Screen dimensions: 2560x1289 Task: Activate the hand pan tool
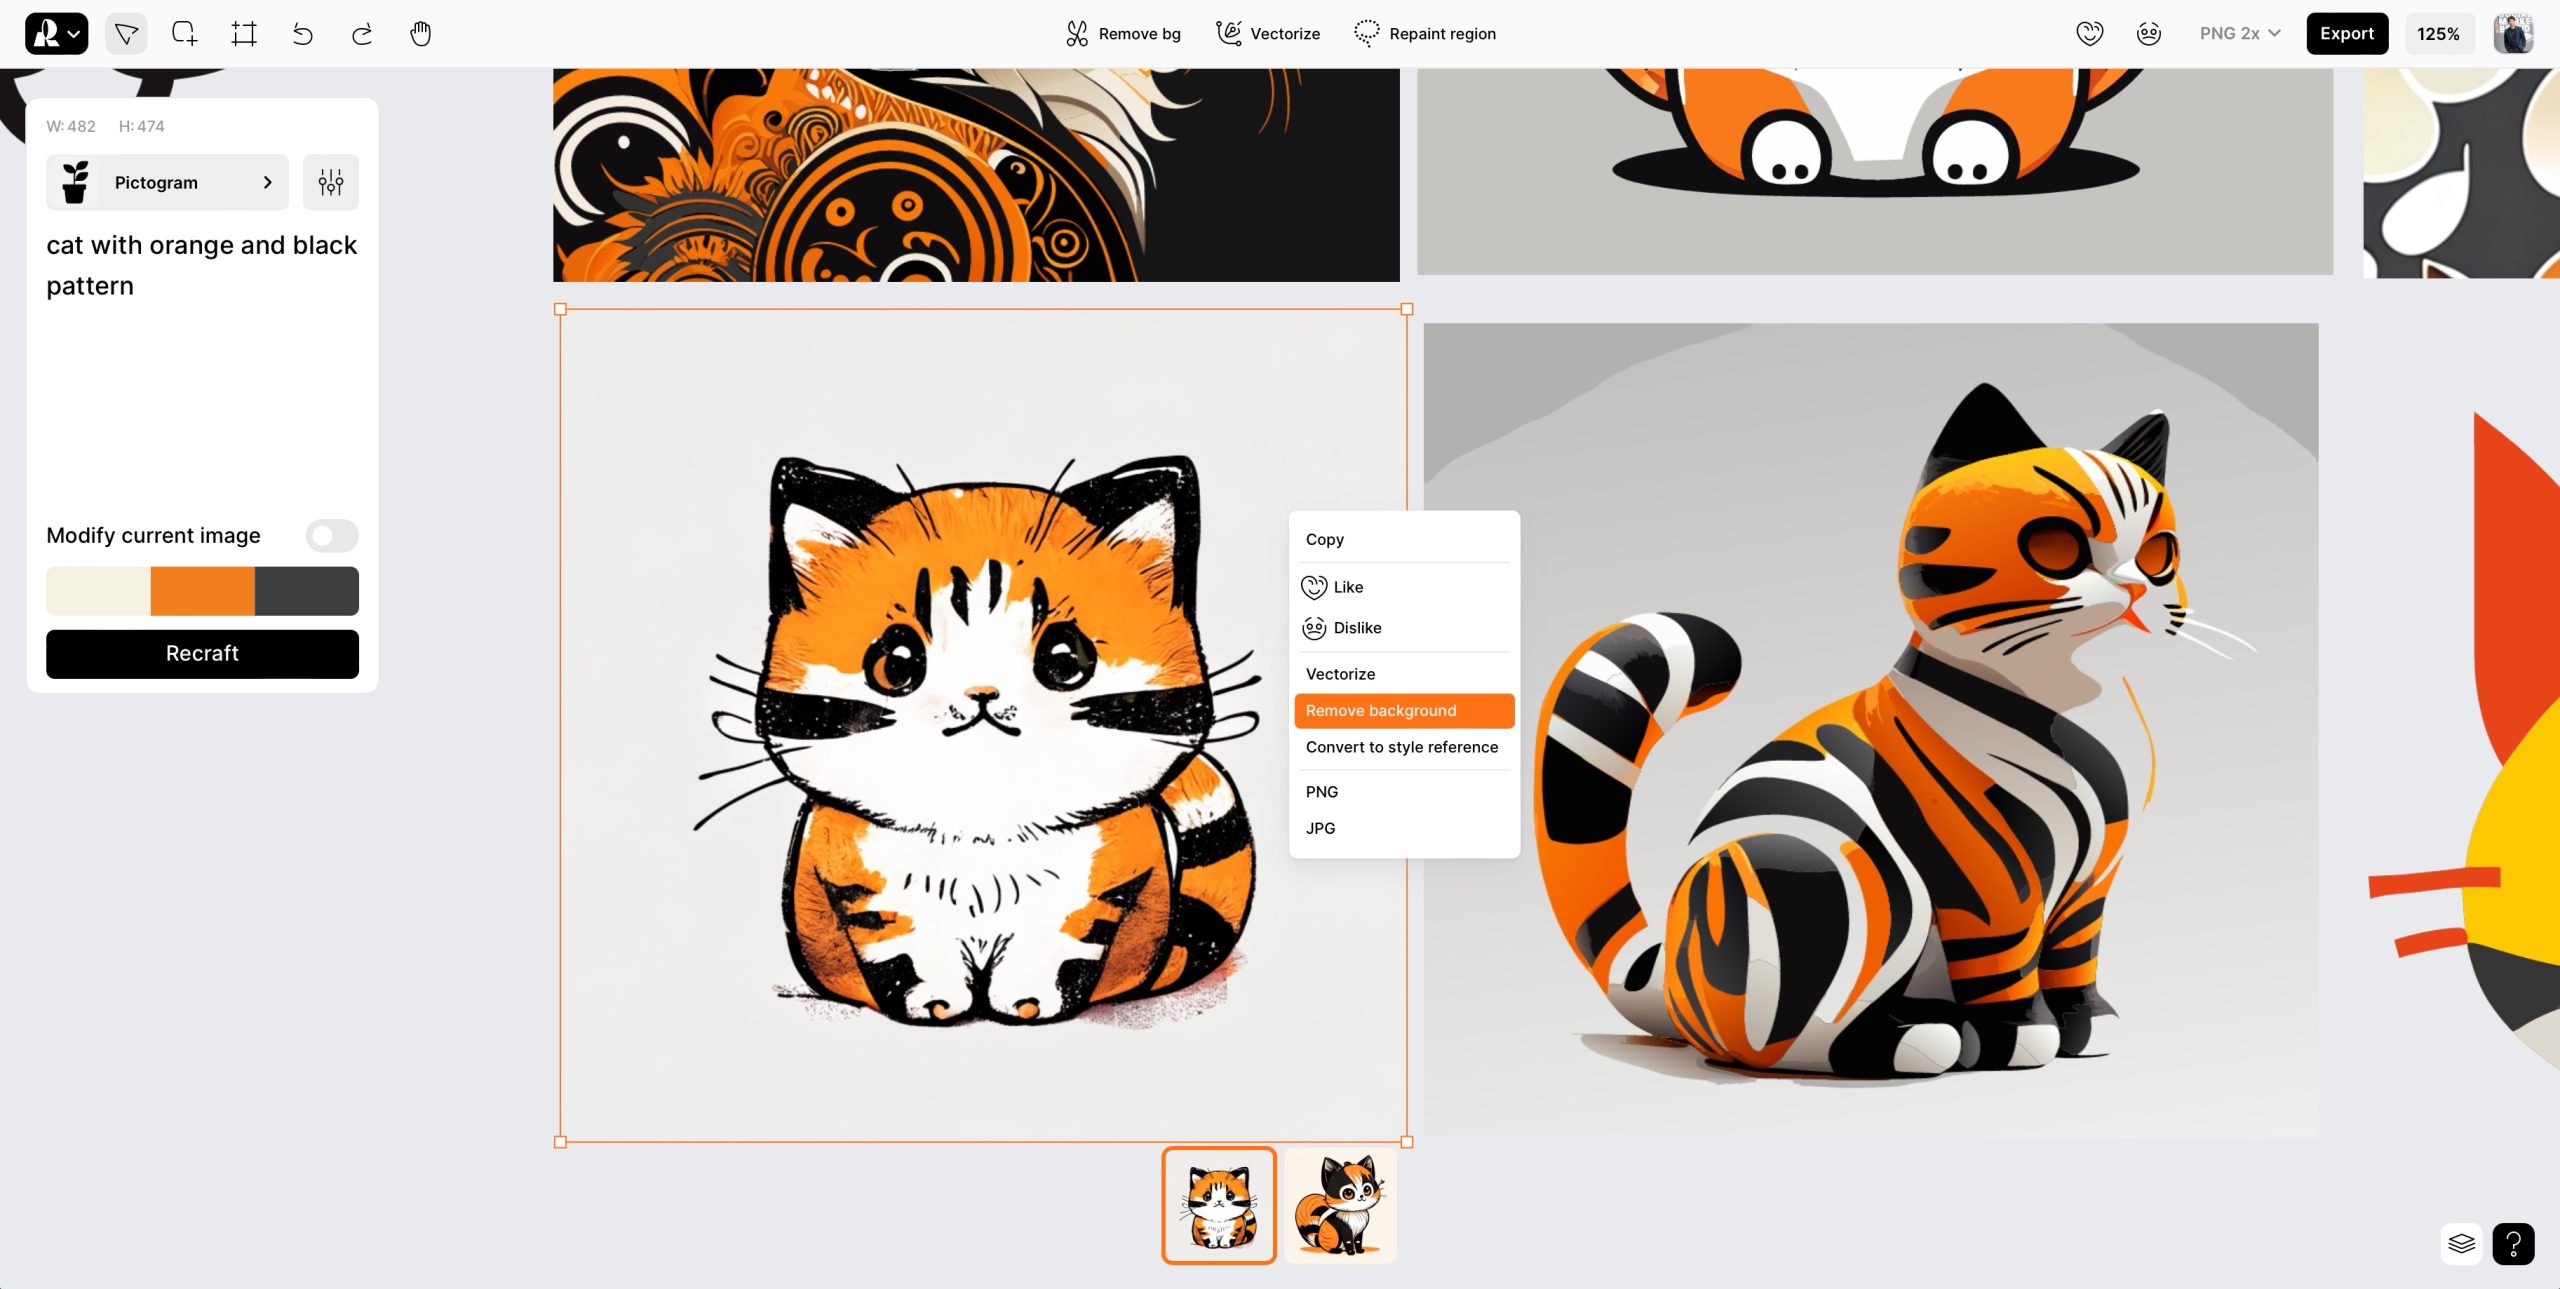(x=421, y=34)
